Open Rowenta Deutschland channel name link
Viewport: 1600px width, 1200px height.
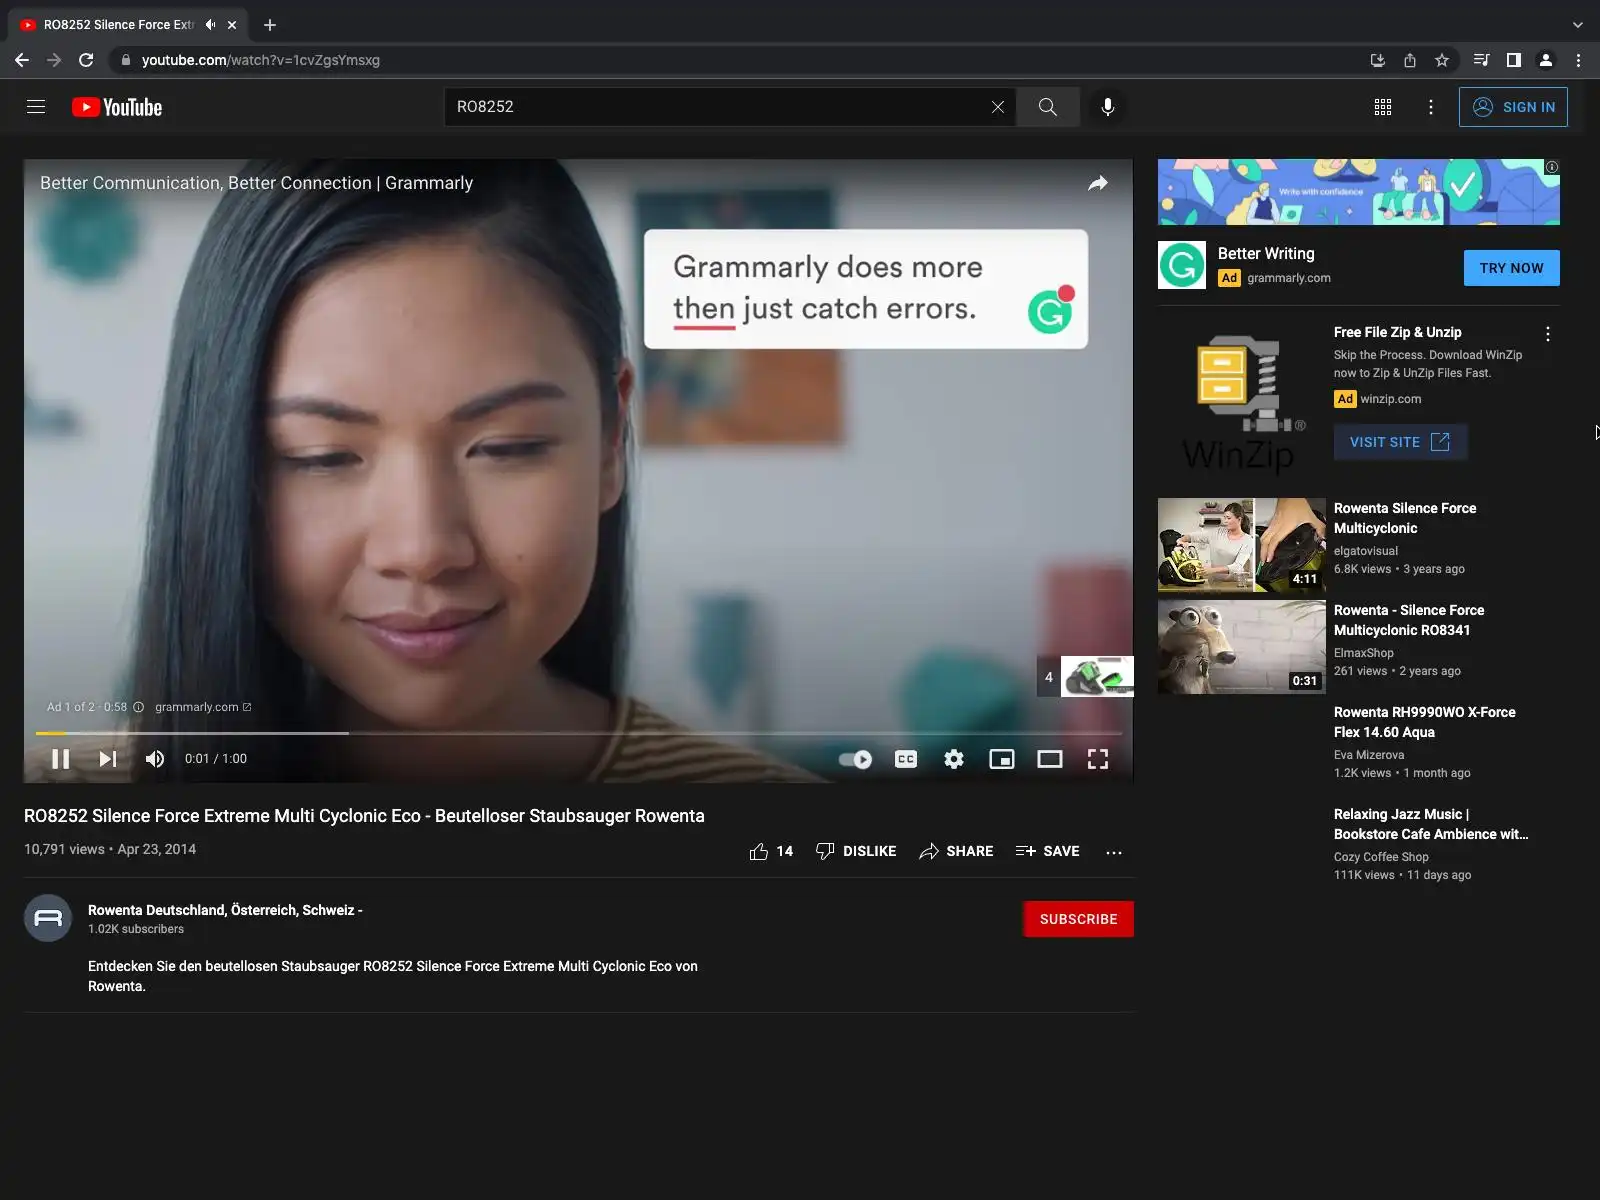225,910
